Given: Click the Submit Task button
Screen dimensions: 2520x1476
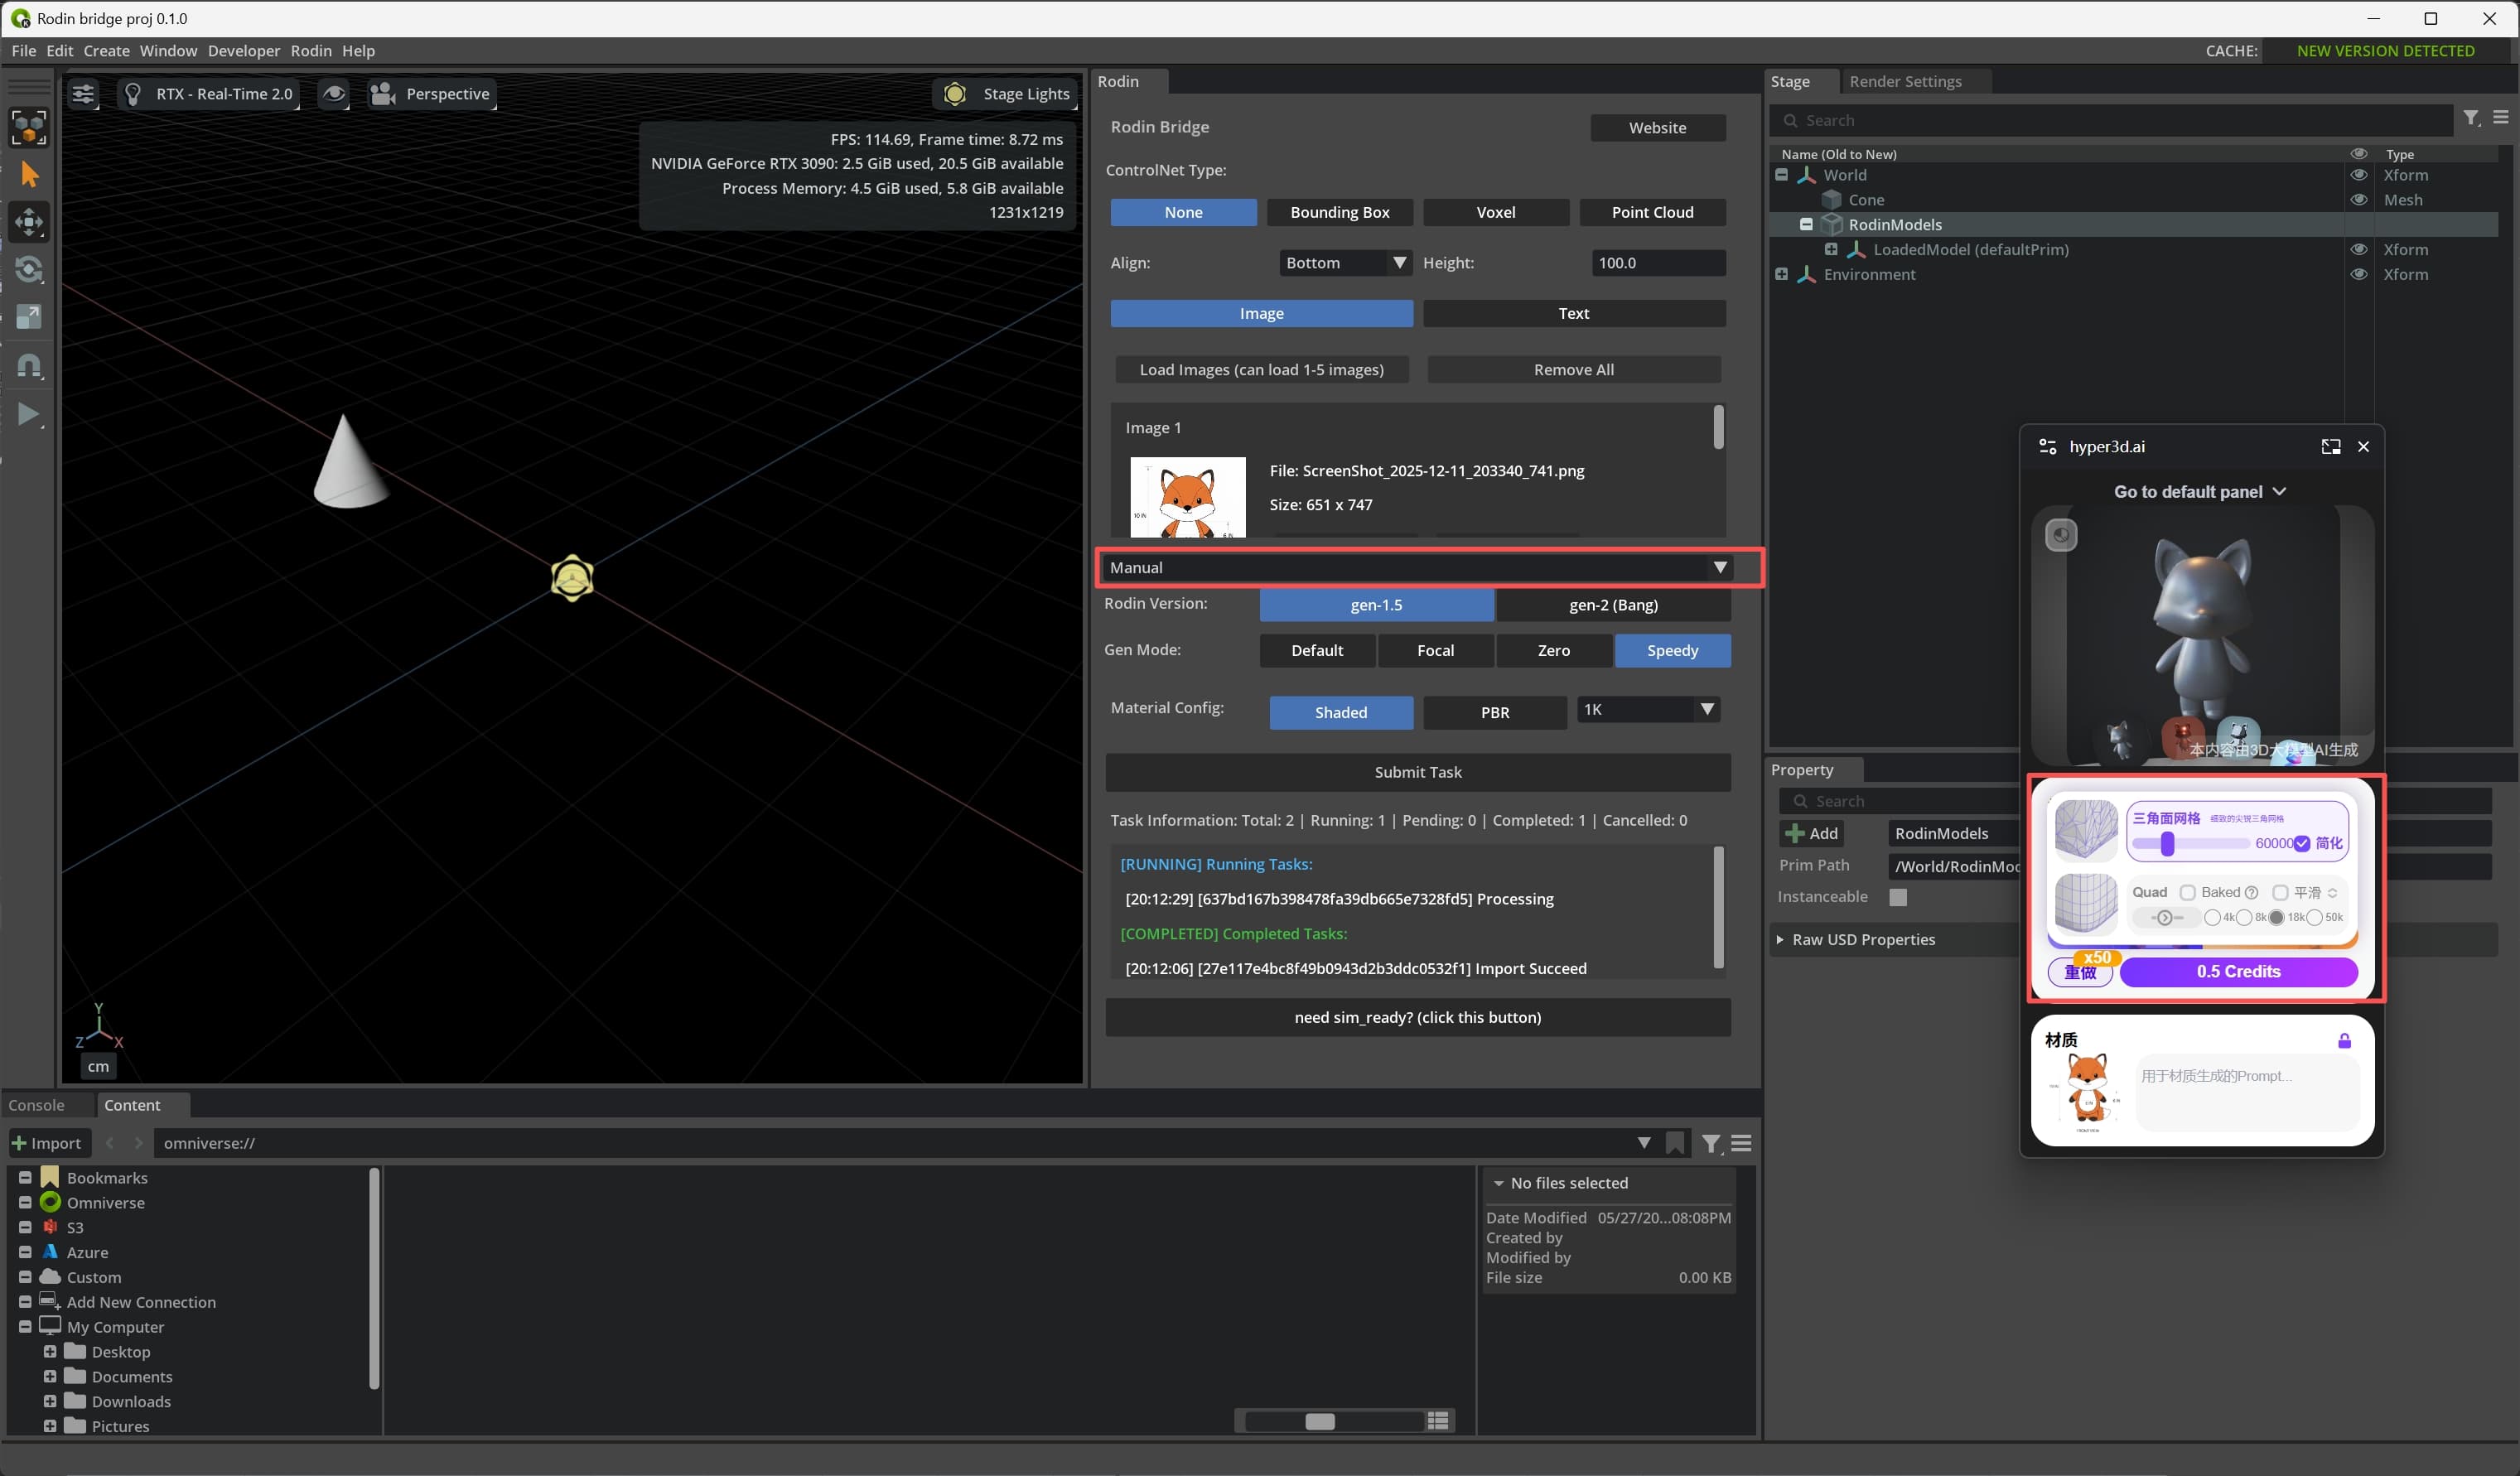Looking at the screenshot, I should pyautogui.click(x=1417, y=772).
